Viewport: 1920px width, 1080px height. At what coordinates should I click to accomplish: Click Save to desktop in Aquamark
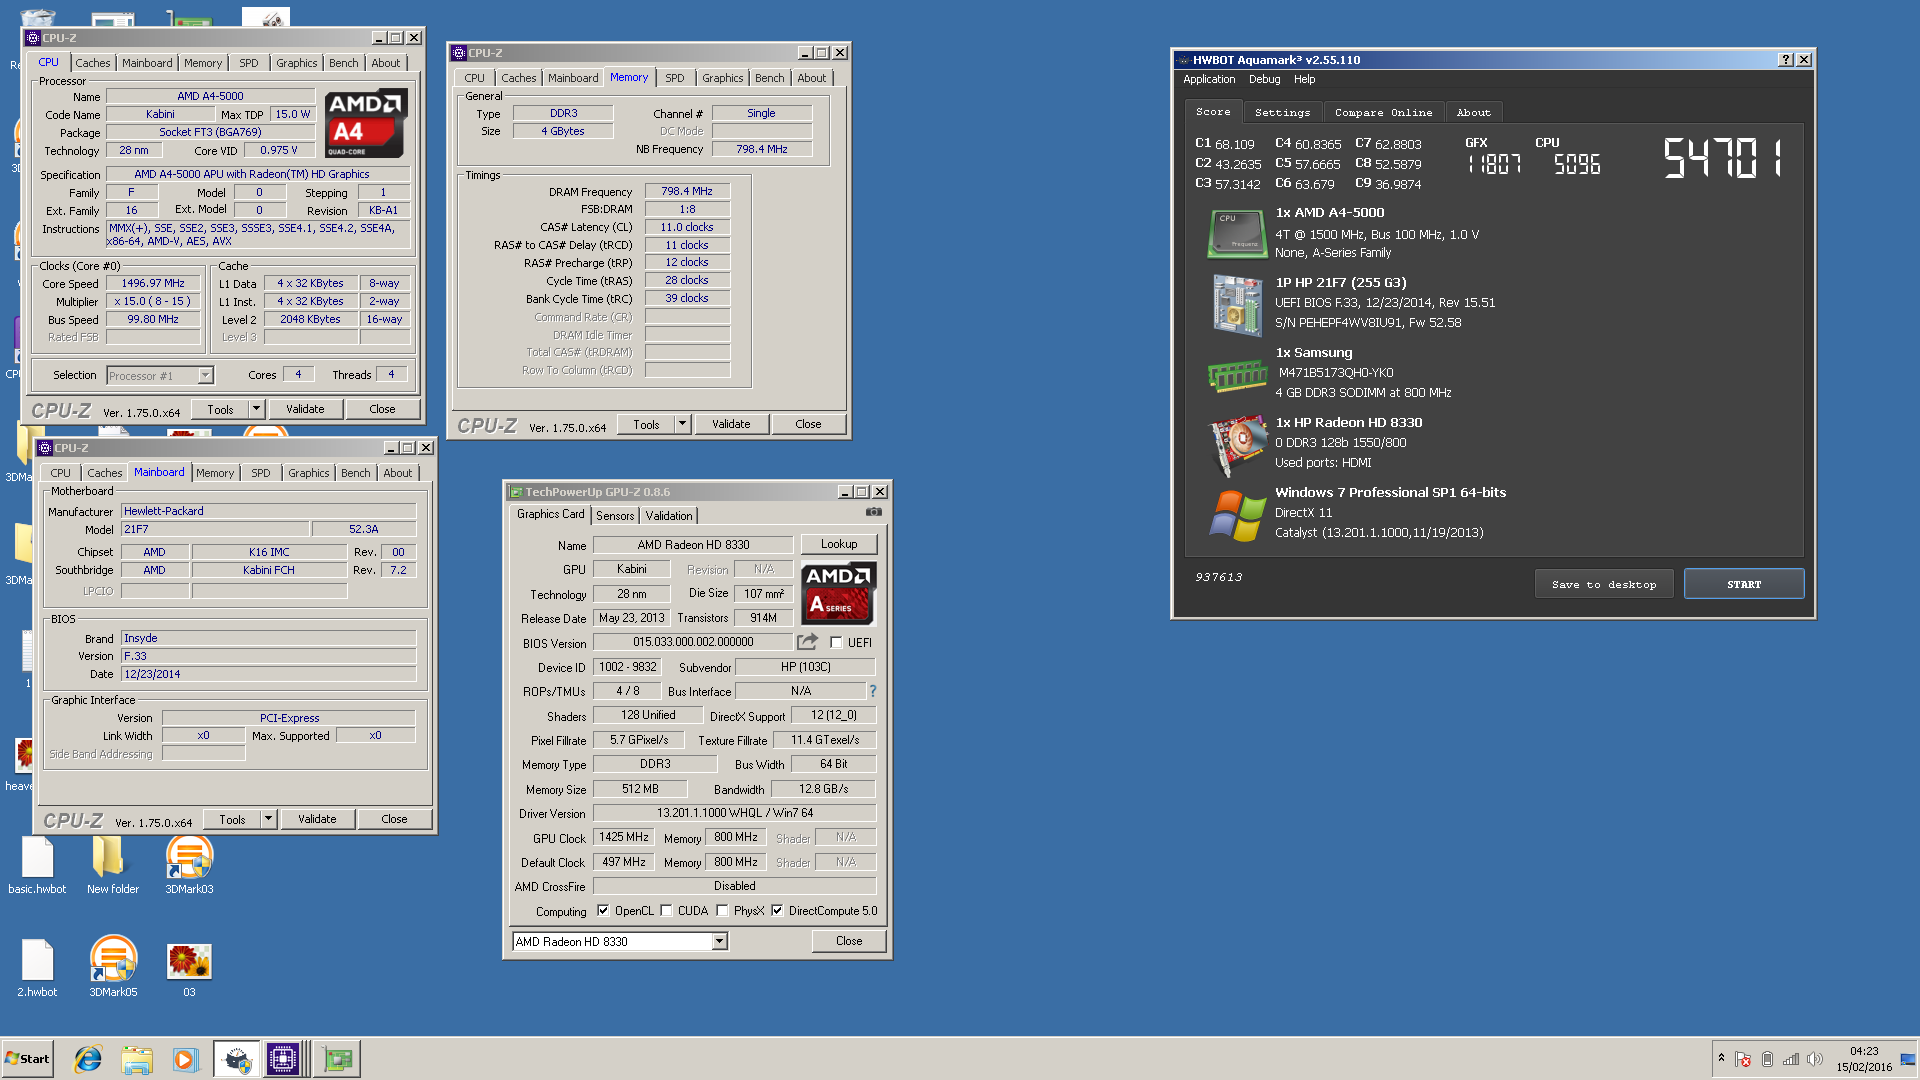(x=1604, y=584)
